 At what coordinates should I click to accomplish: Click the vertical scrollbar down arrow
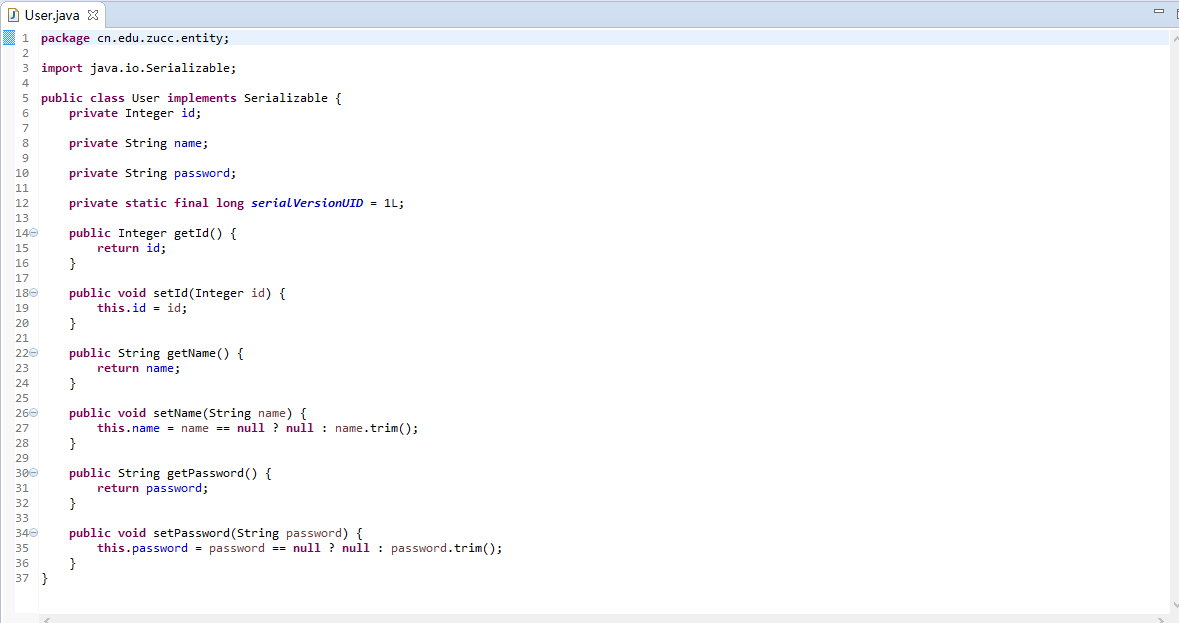coord(1175,605)
